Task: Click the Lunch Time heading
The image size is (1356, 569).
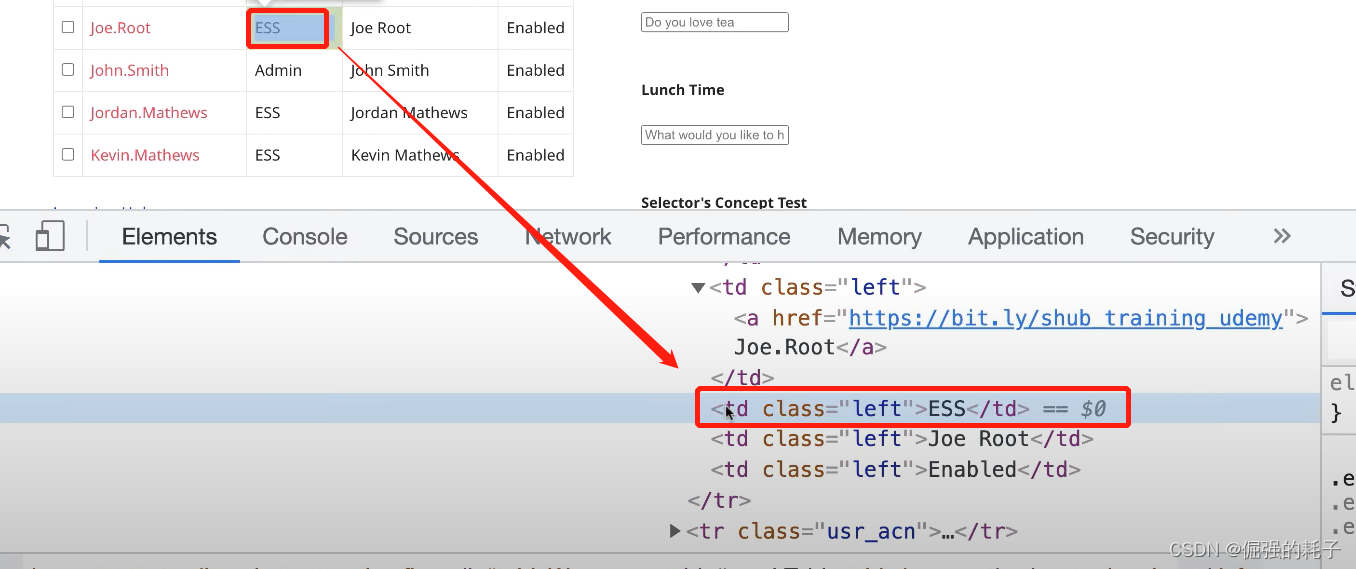Action: point(683,90)
